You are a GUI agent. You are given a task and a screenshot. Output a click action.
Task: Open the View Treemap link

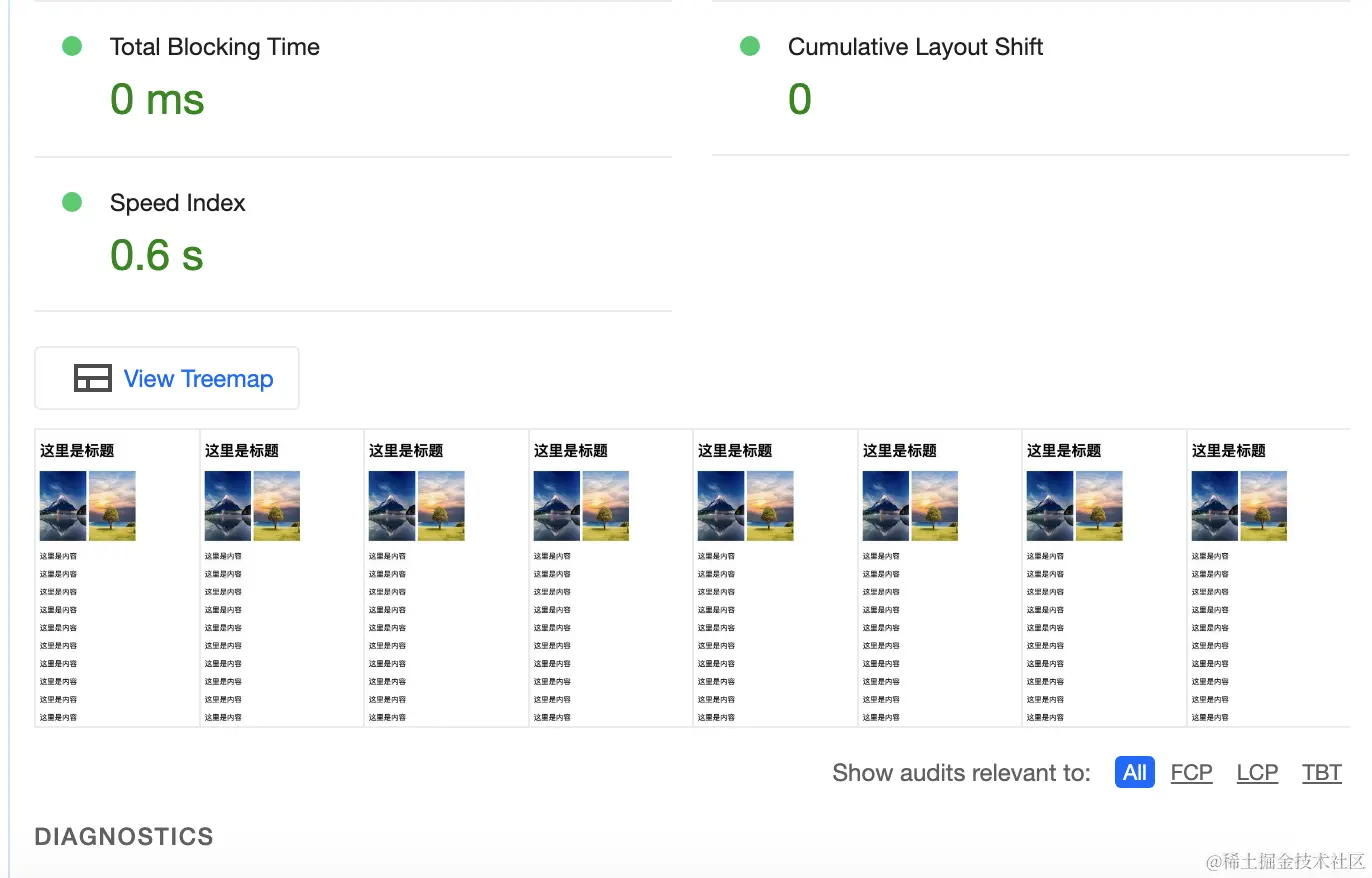coord(198,379)
